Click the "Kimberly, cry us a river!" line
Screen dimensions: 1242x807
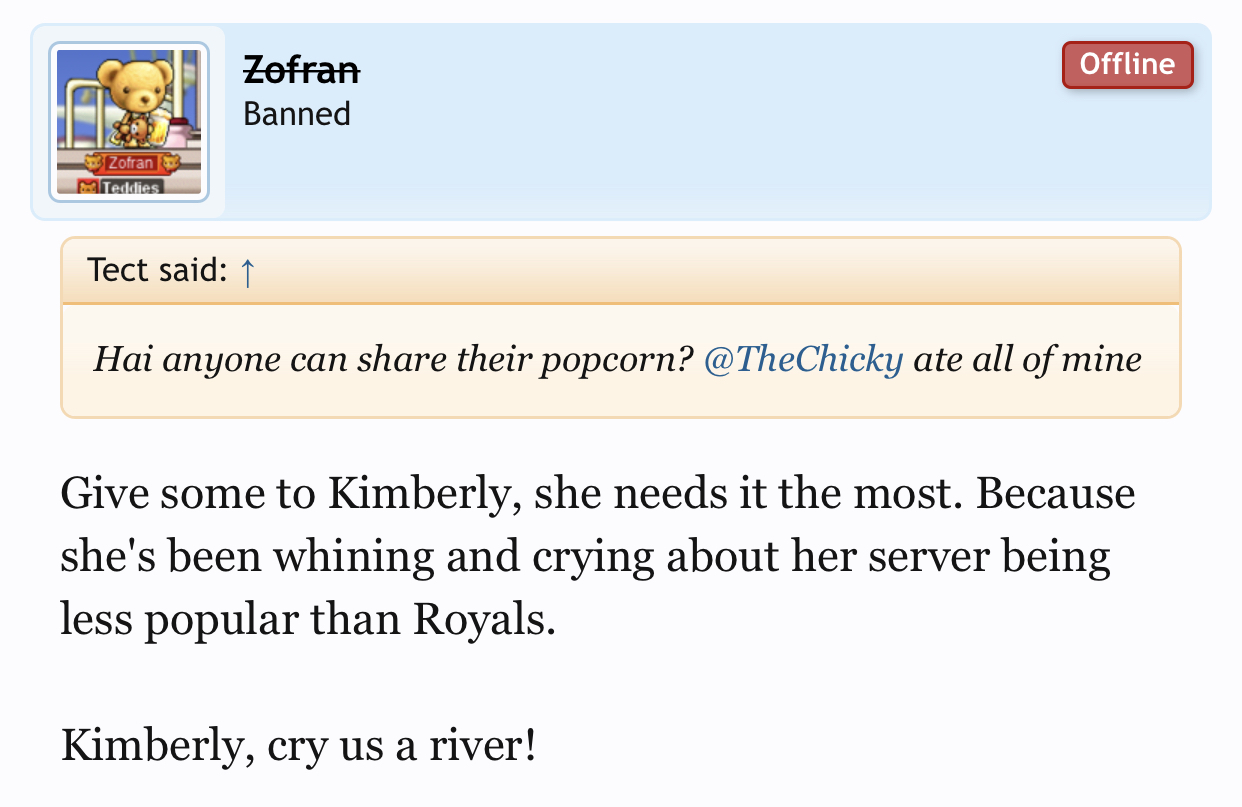point(298,746)
